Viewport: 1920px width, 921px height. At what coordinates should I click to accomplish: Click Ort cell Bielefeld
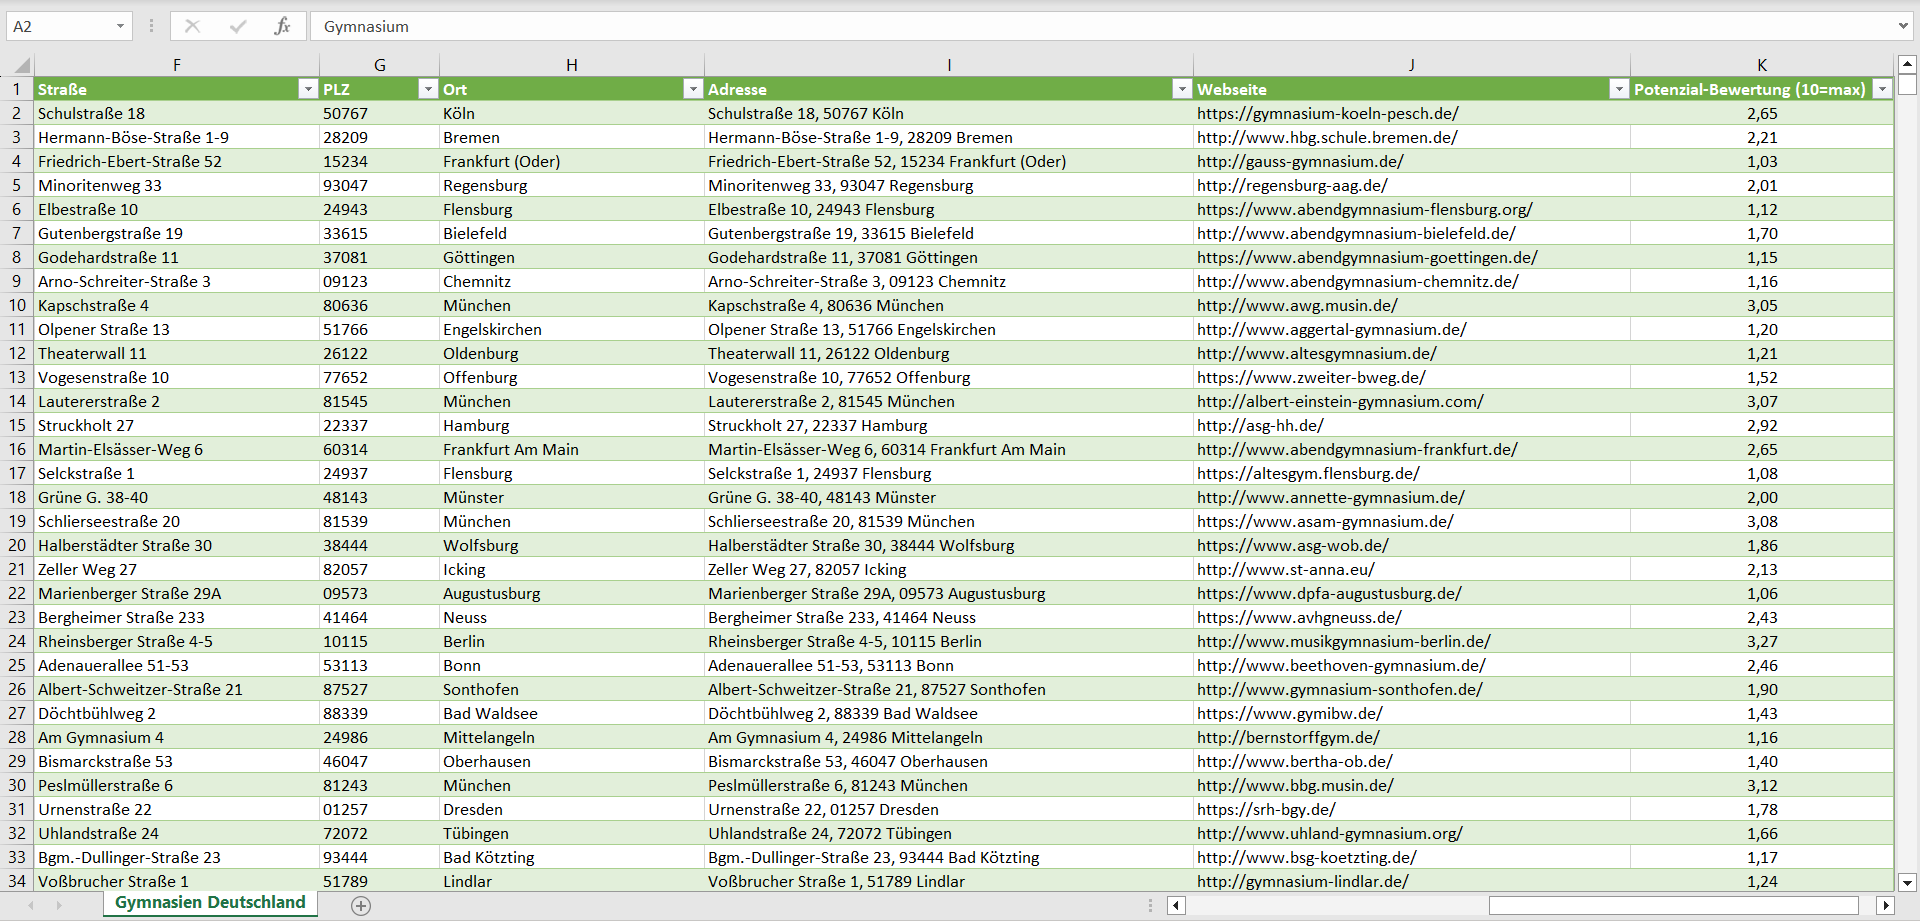pyautogui.click(x=571, y=233)
